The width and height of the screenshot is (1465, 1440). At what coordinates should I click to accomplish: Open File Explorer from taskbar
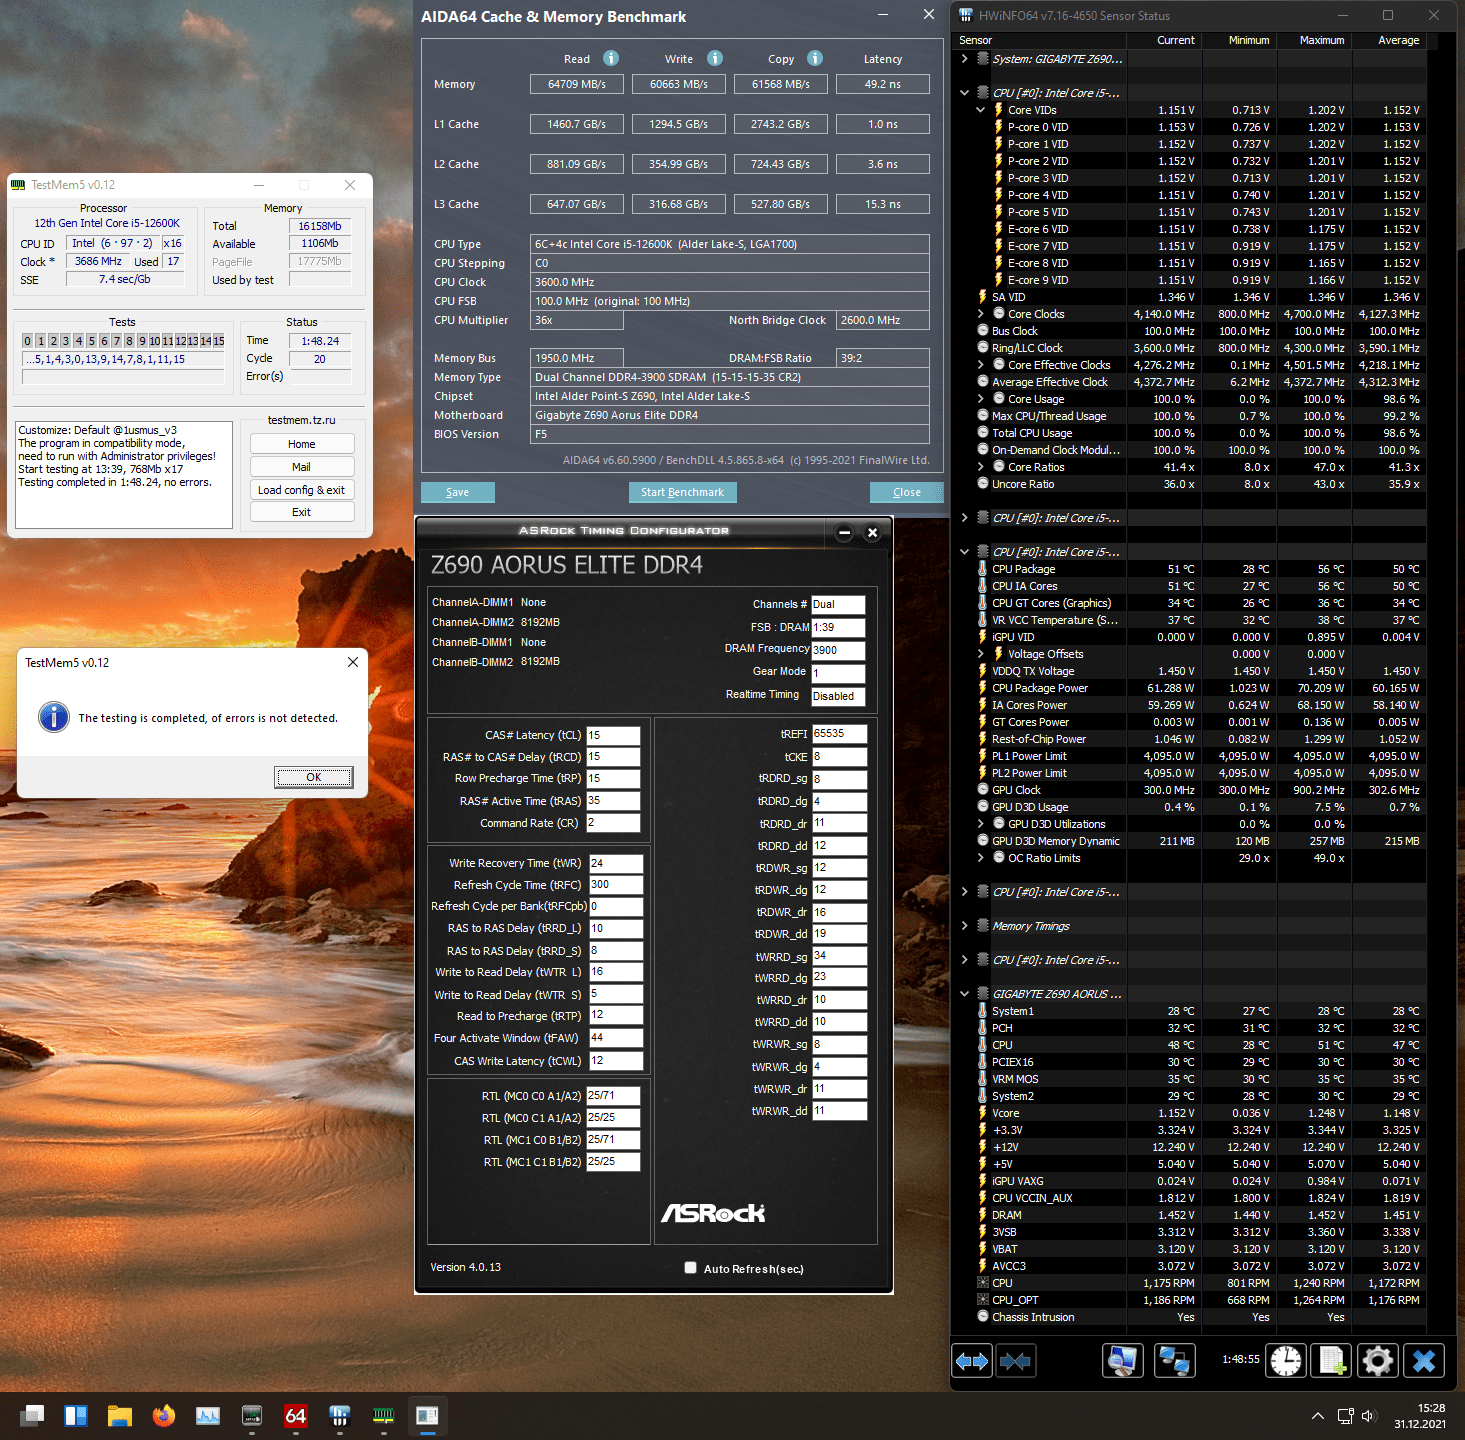point(120,1415)
